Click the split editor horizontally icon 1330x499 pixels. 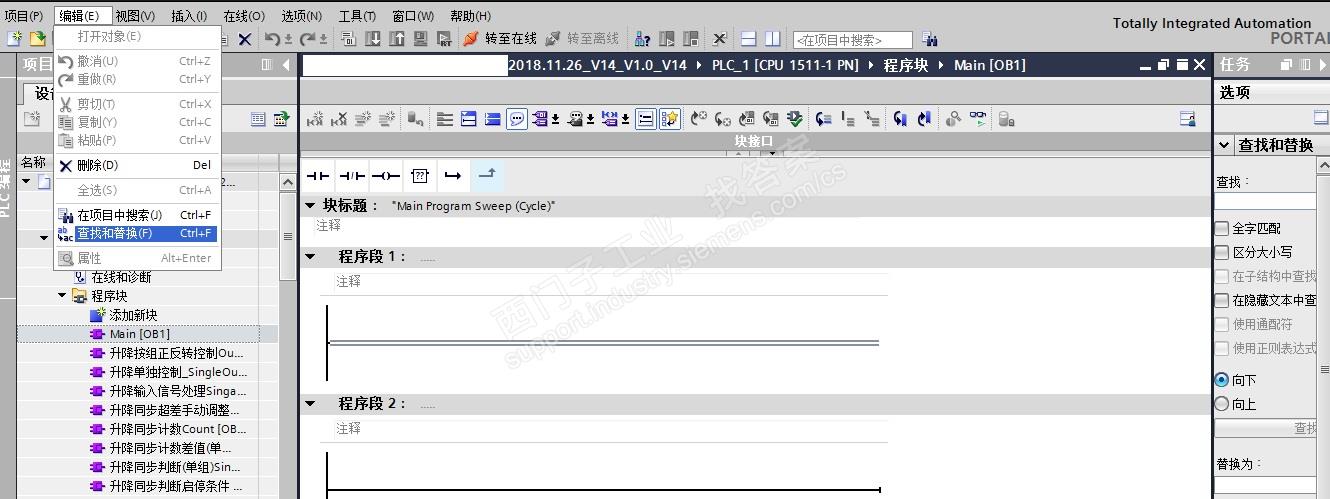pyautogui.click(x=748, y=39)
